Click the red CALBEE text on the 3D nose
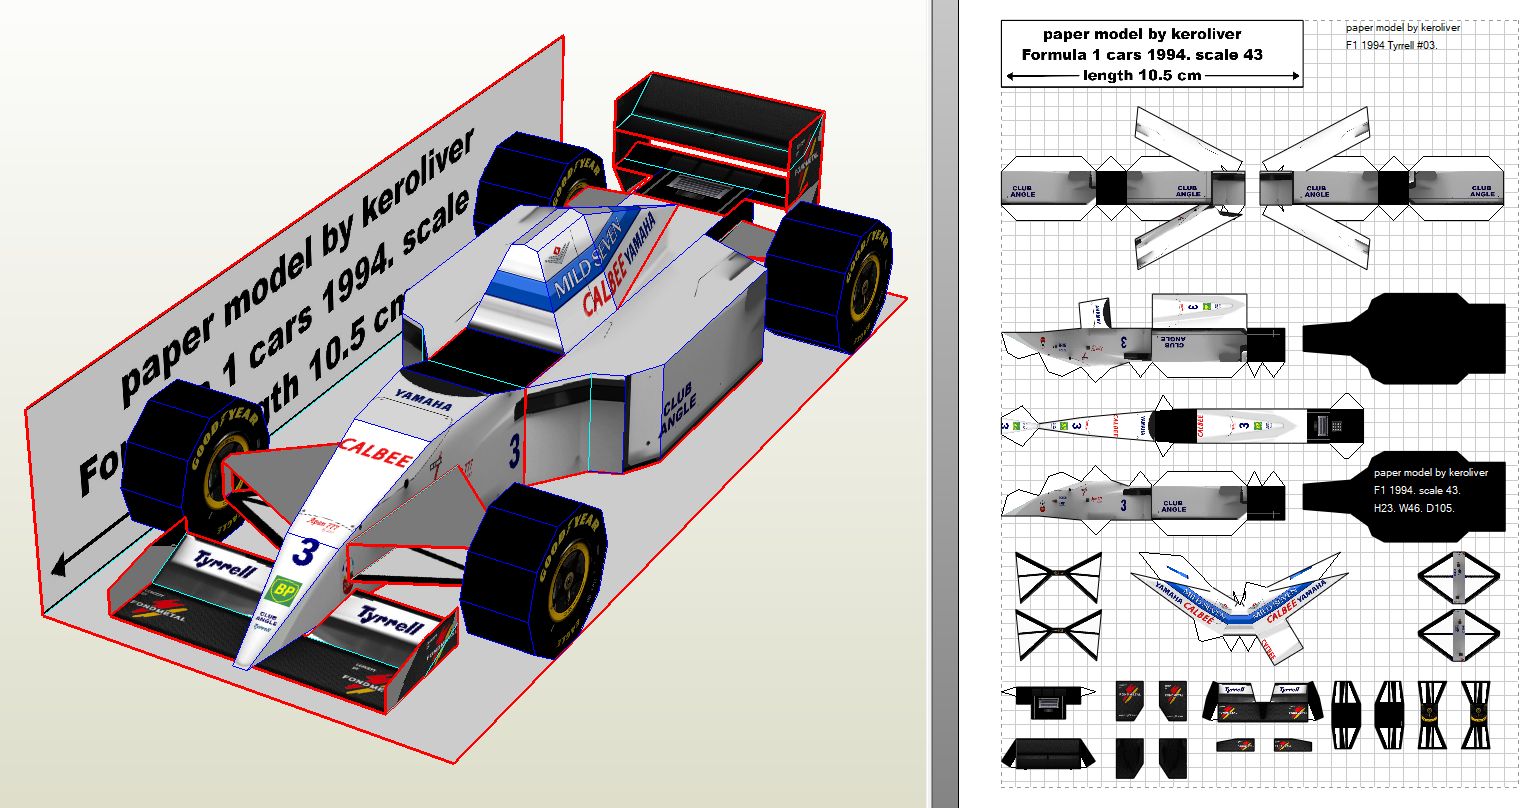1535x808 pixels. [377, 455]
